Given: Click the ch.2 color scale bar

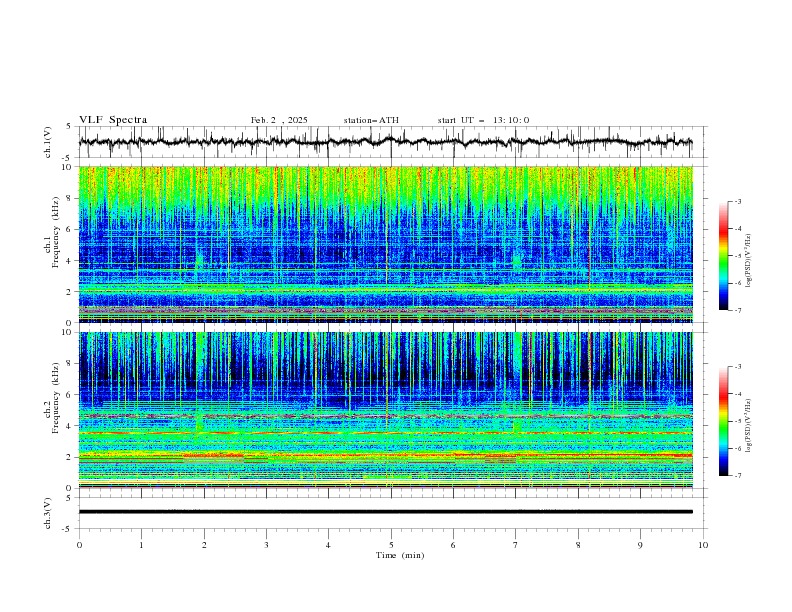Looking at the screenshot, I should [723, 421].
